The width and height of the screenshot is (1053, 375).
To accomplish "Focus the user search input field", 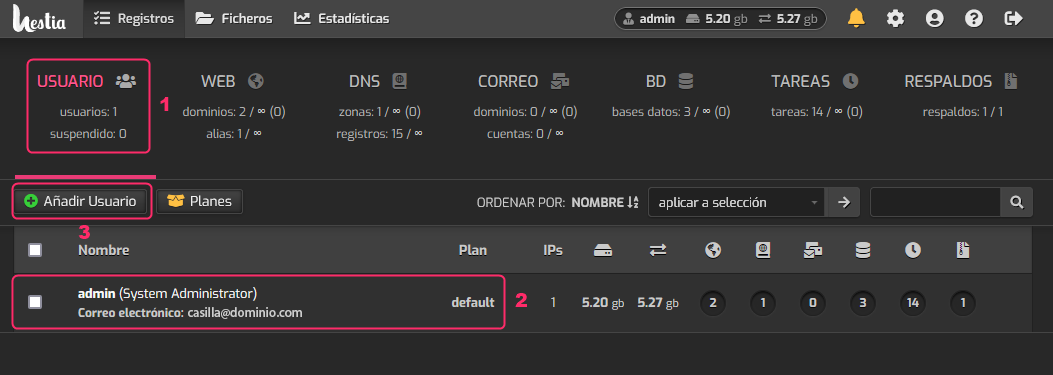I will tap(935, 202).
